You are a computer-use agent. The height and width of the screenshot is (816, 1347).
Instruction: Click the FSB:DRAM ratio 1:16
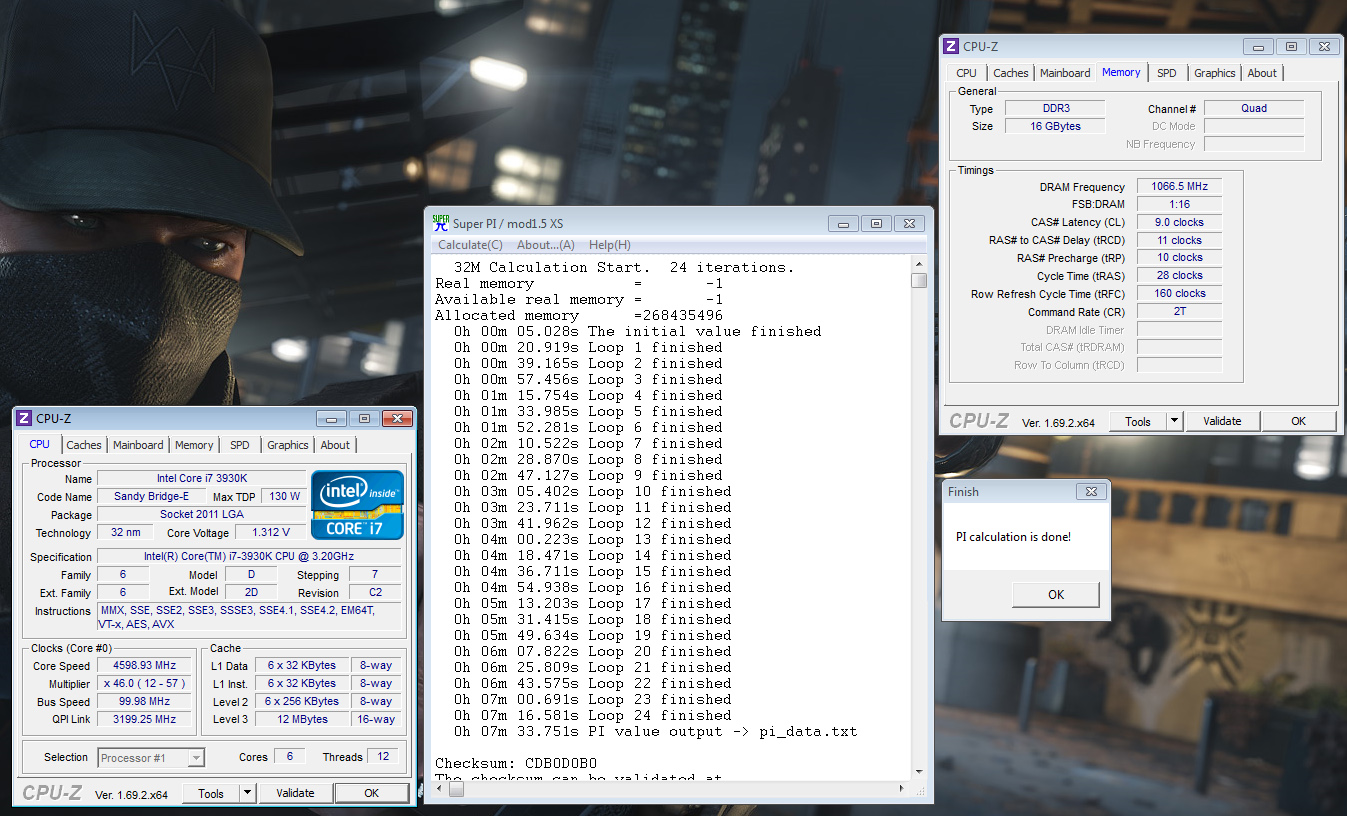(1179, 205)
